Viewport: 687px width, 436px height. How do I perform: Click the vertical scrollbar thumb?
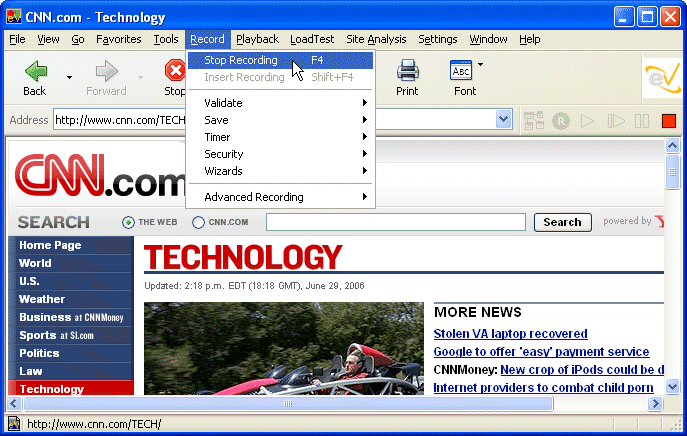click(673, 172)
